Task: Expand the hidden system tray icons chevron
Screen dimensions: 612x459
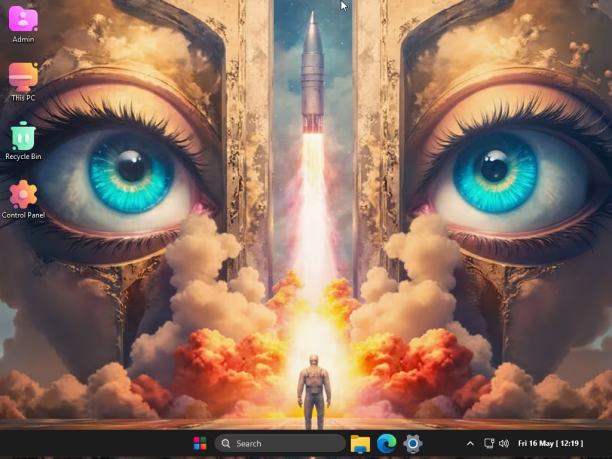Action: [470, 443]
